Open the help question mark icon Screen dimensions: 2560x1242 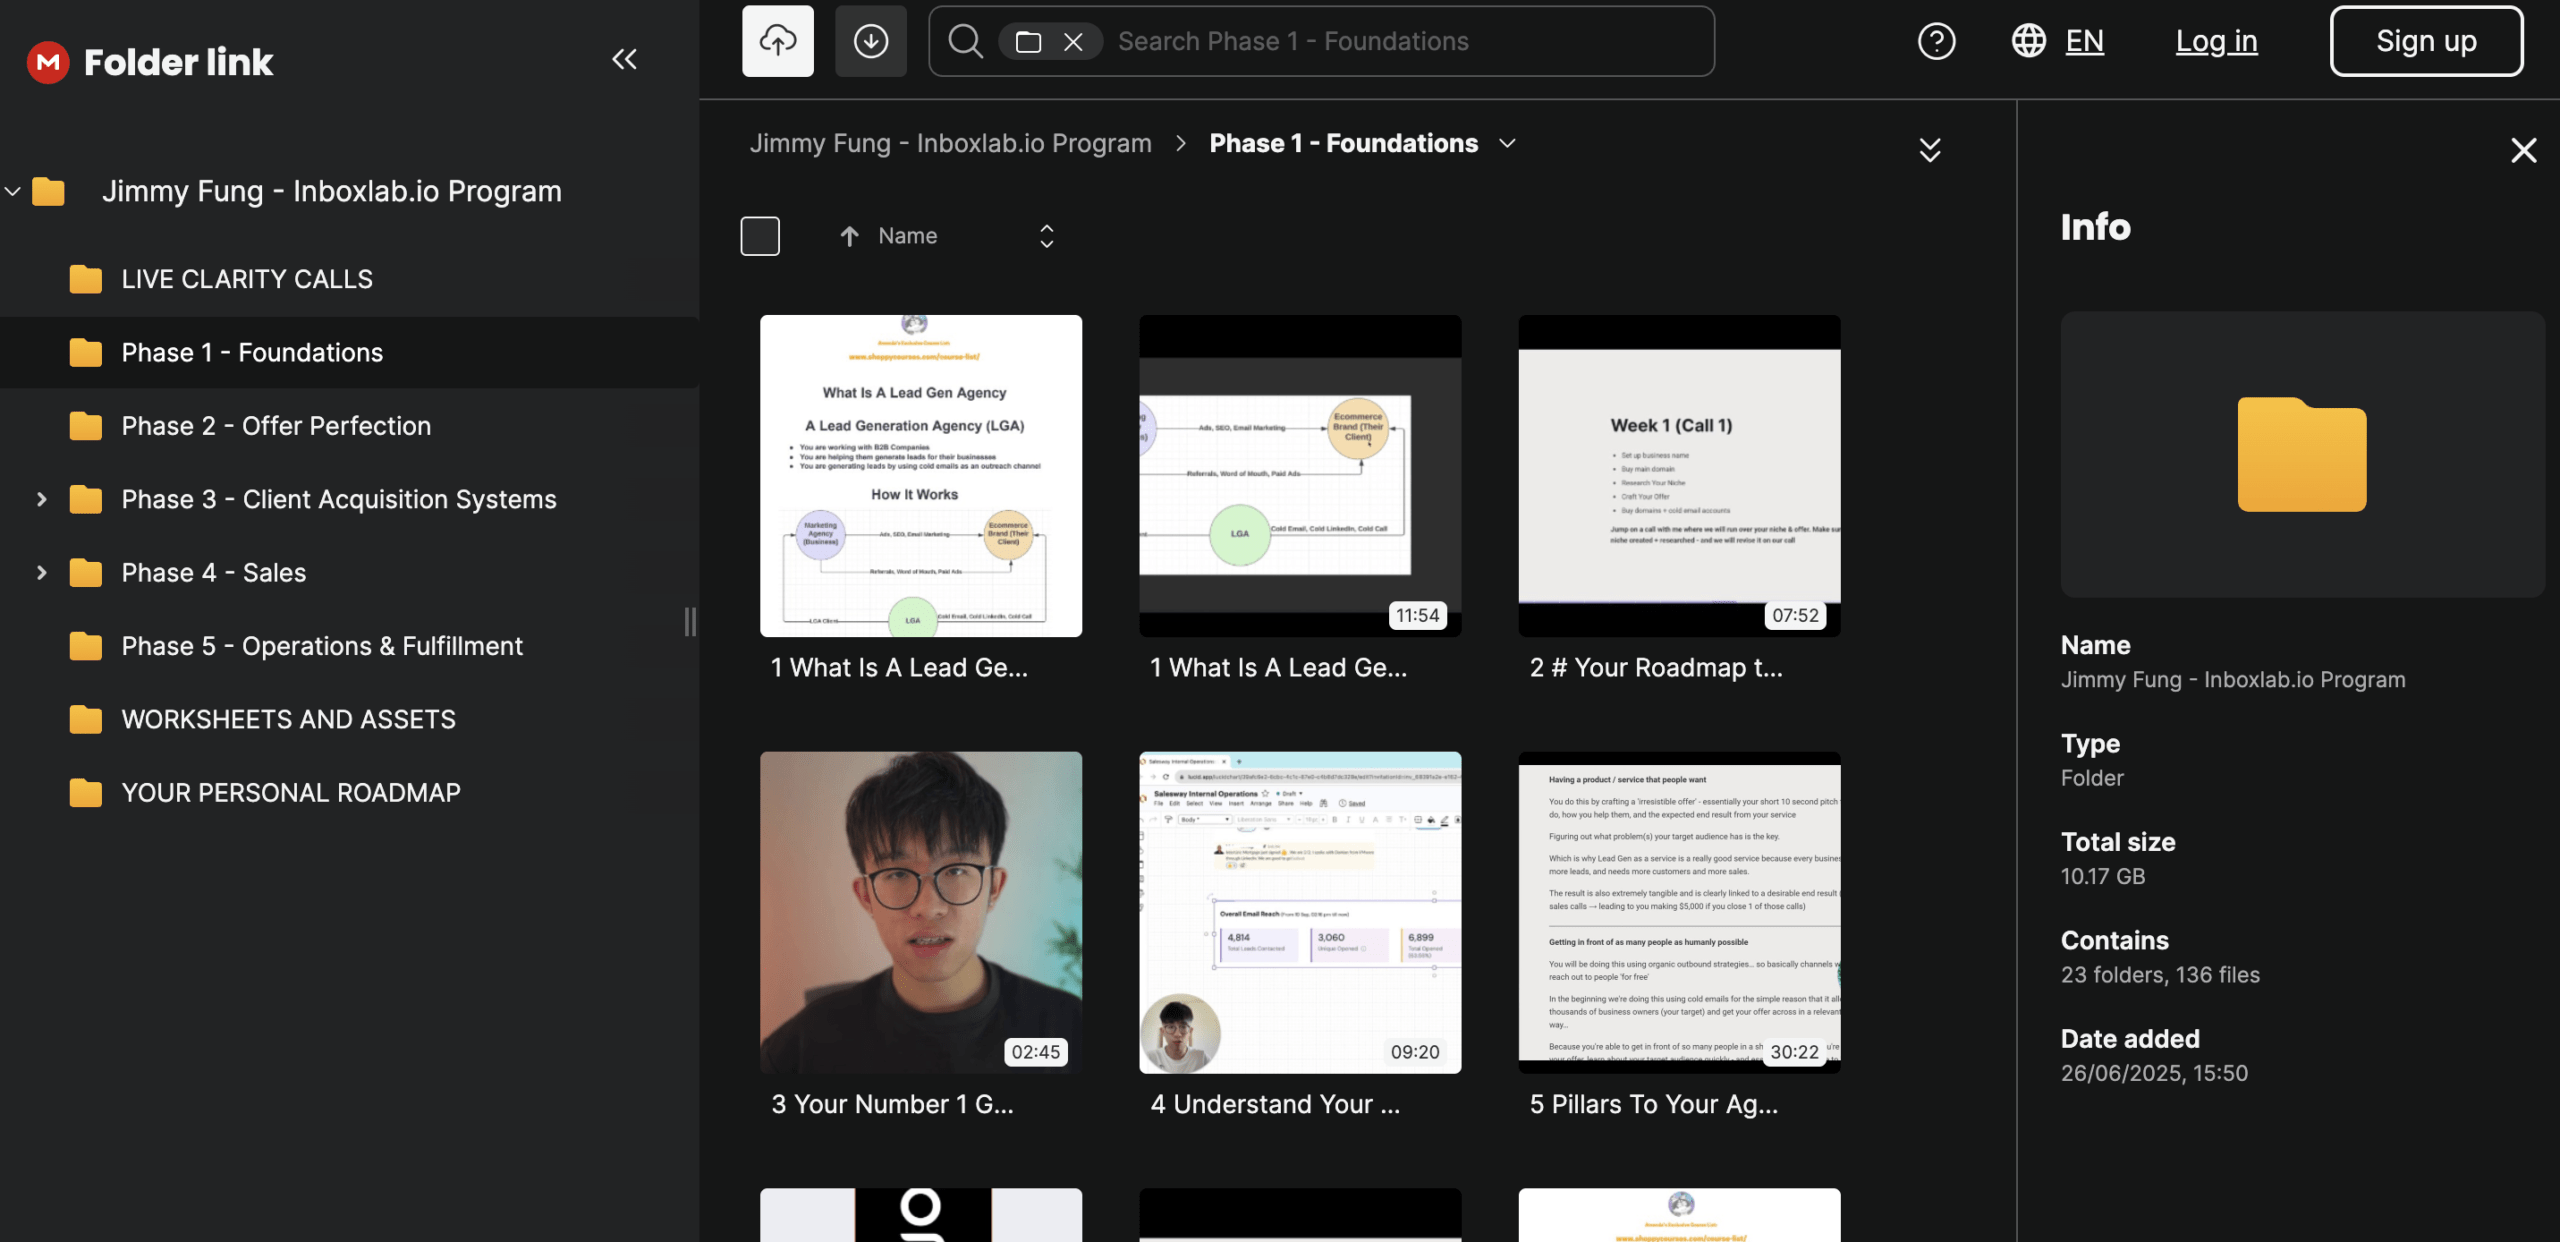point(1936,41)
